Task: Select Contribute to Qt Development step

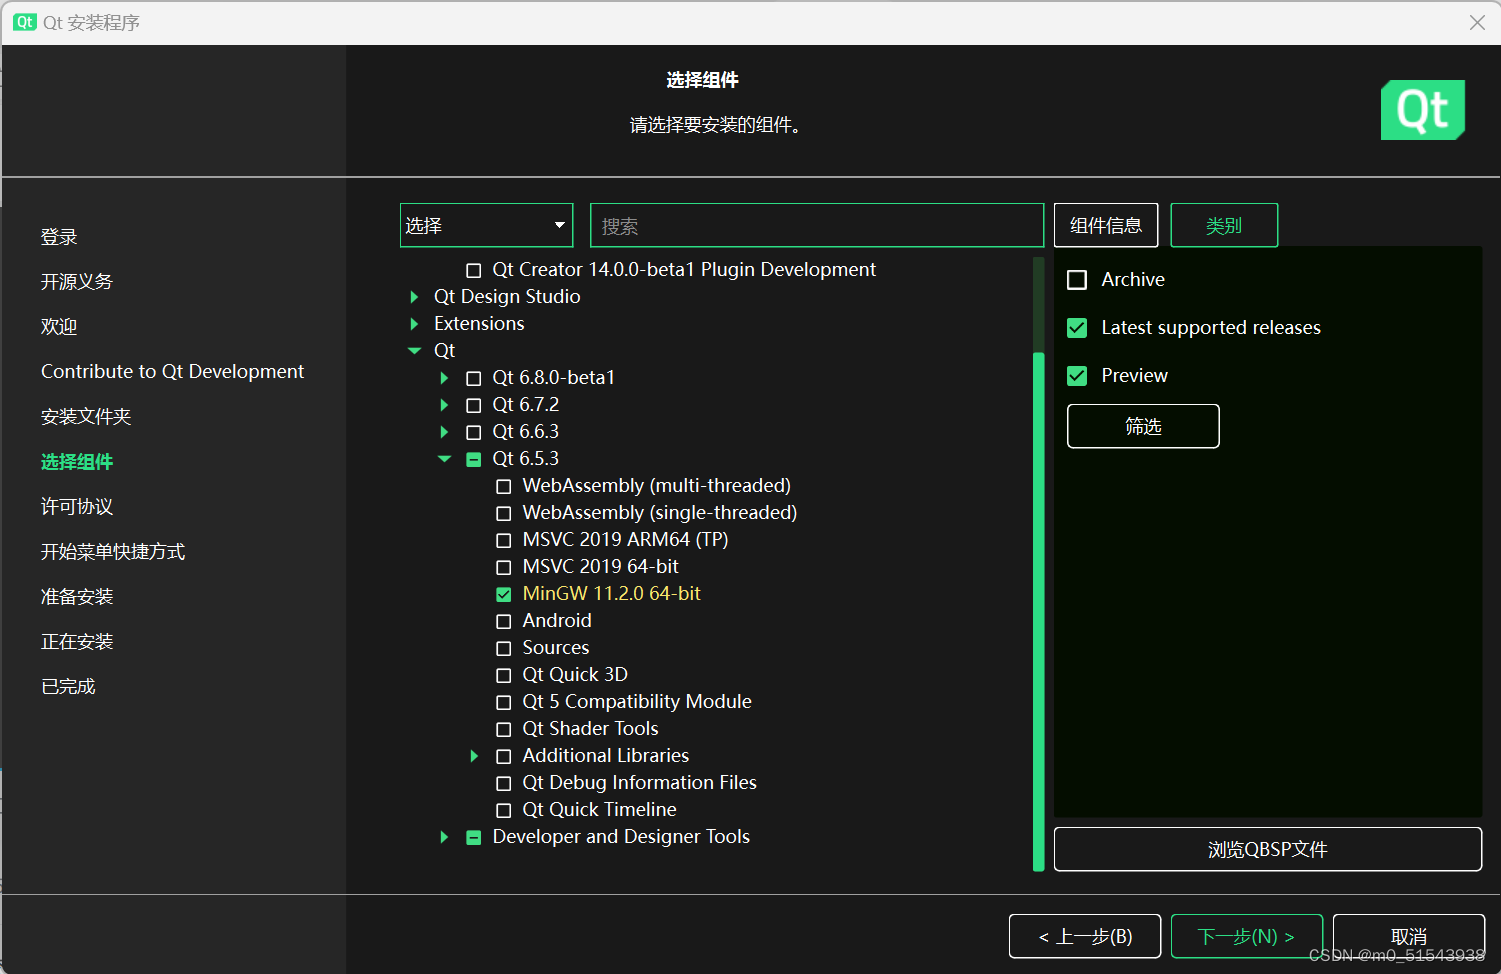Action: [172, 372]
